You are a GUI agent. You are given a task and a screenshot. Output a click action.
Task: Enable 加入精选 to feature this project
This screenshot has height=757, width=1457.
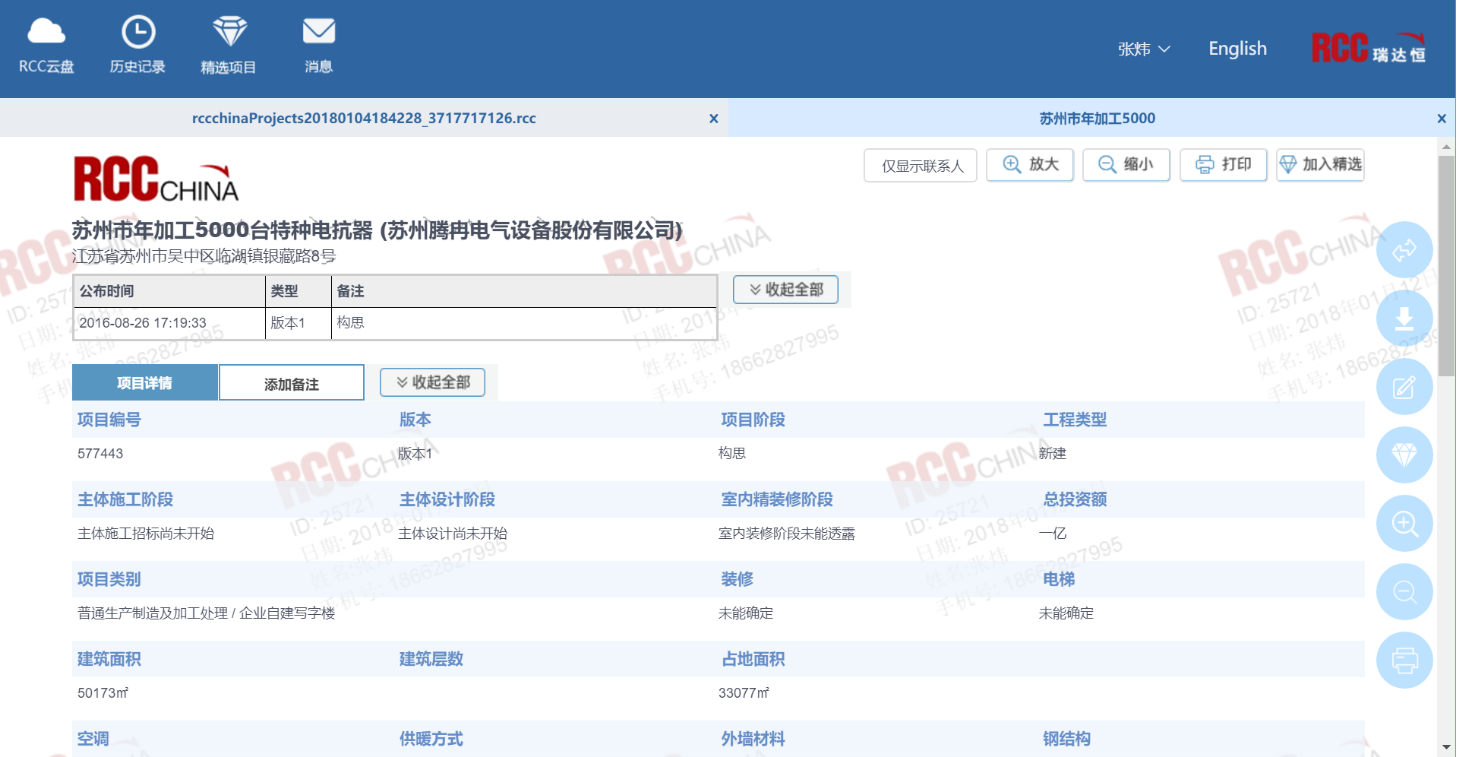(1320, 165)
